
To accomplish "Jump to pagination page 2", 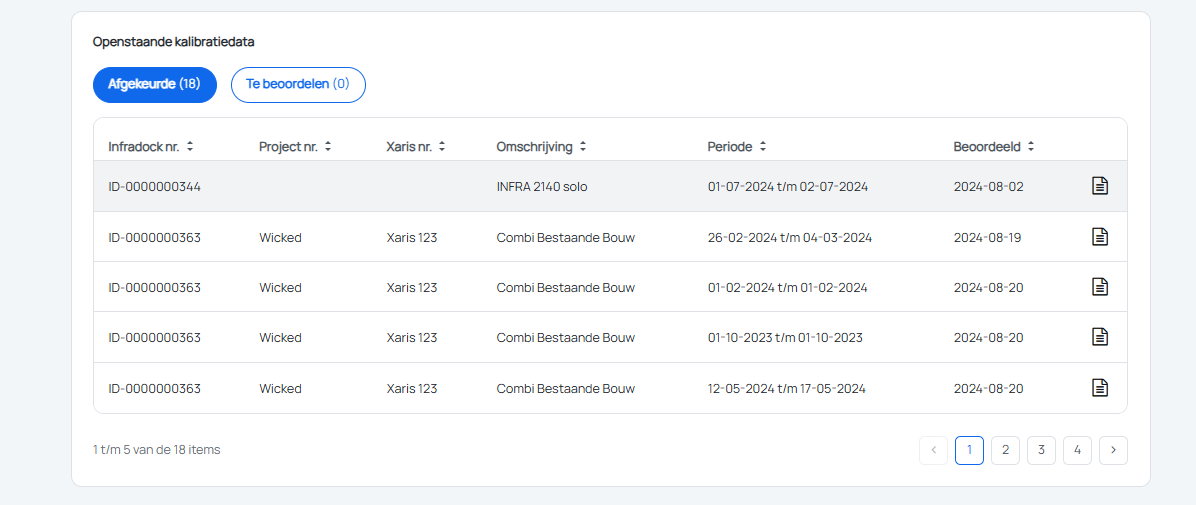I will [1005, 450].
